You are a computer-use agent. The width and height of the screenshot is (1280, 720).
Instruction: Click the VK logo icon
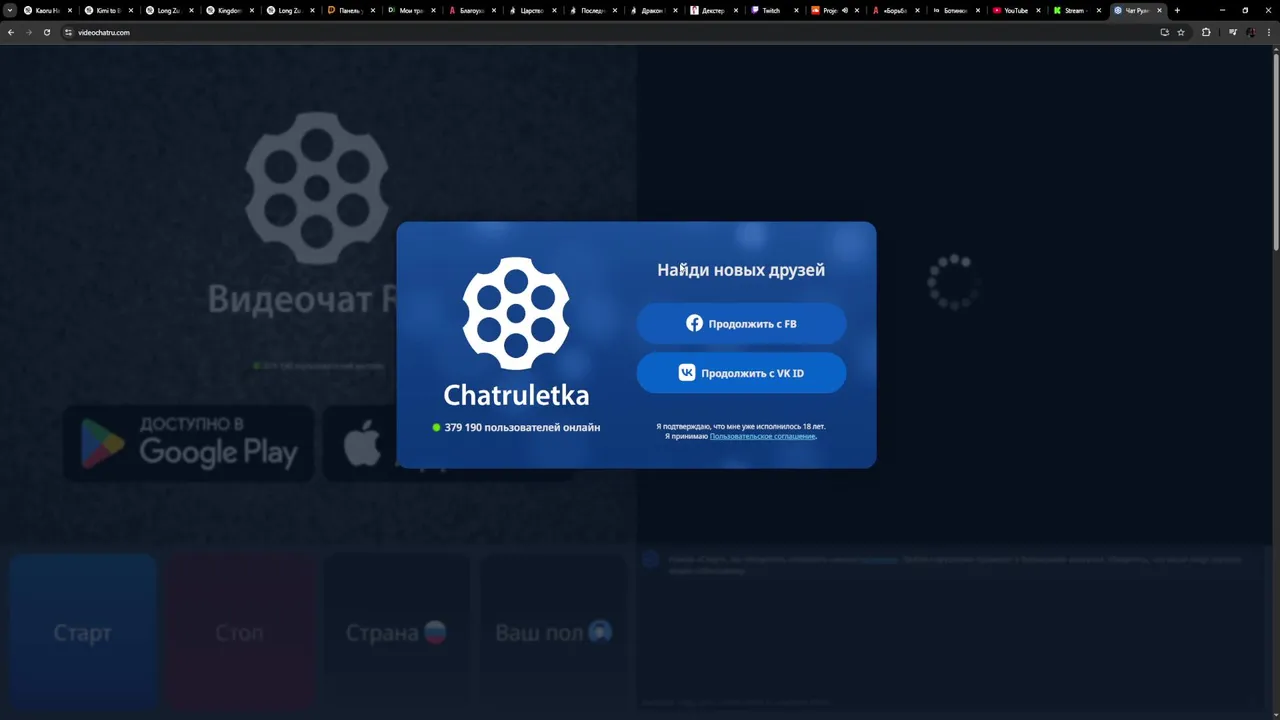(x=687, y=373)
